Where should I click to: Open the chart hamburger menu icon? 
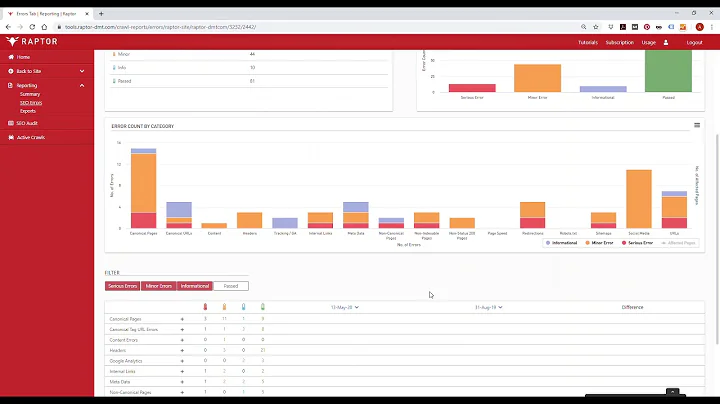click(x=697, y=125)
